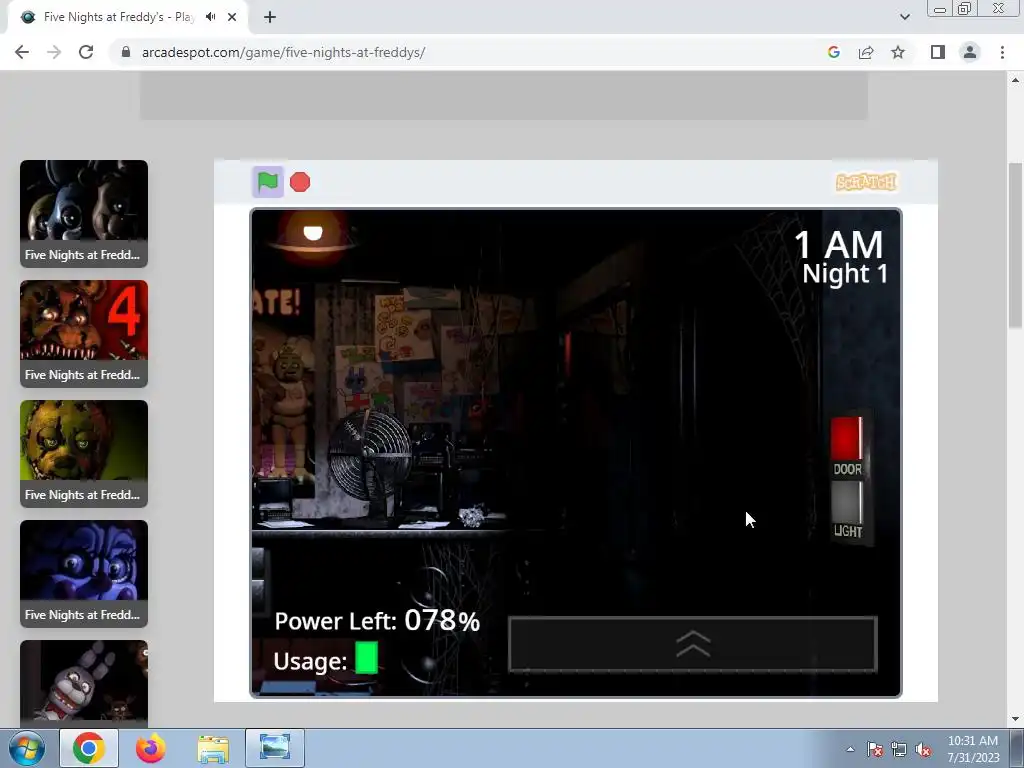1024x768 pixels.
Task: Click the vertical page scrollbar thumb
Action: coord(1015,245)
